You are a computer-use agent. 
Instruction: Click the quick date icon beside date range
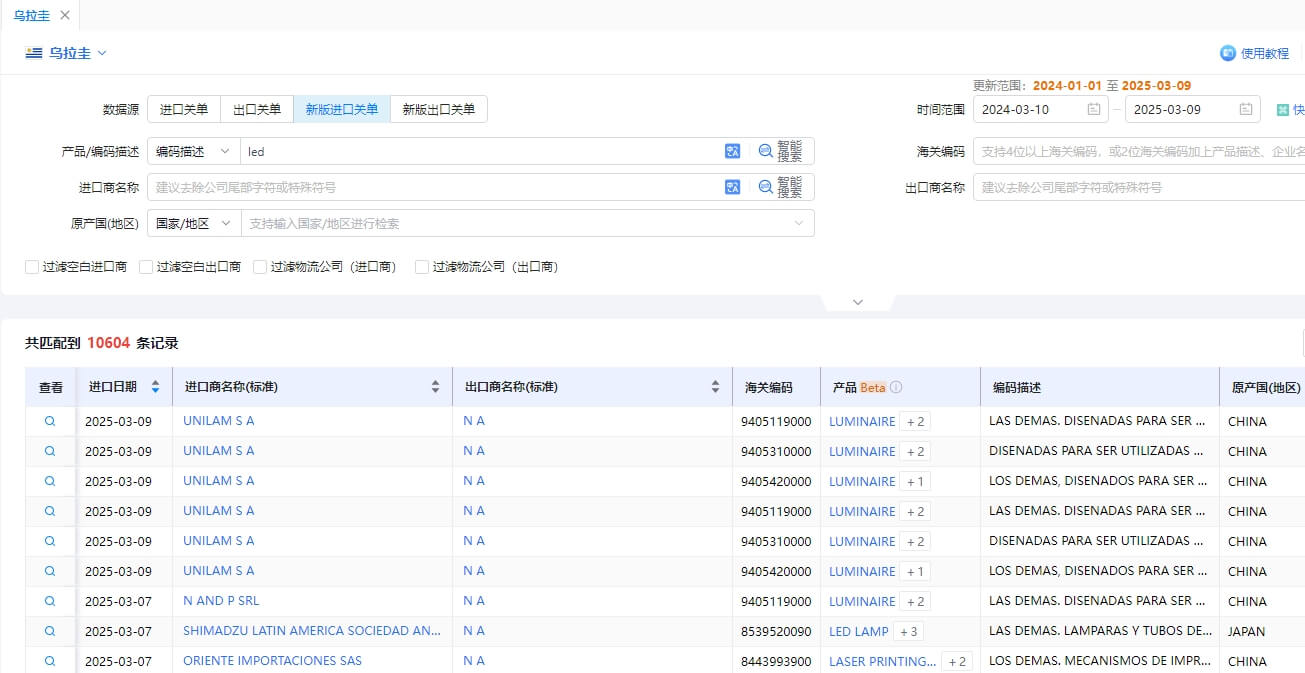point(1283,109)
